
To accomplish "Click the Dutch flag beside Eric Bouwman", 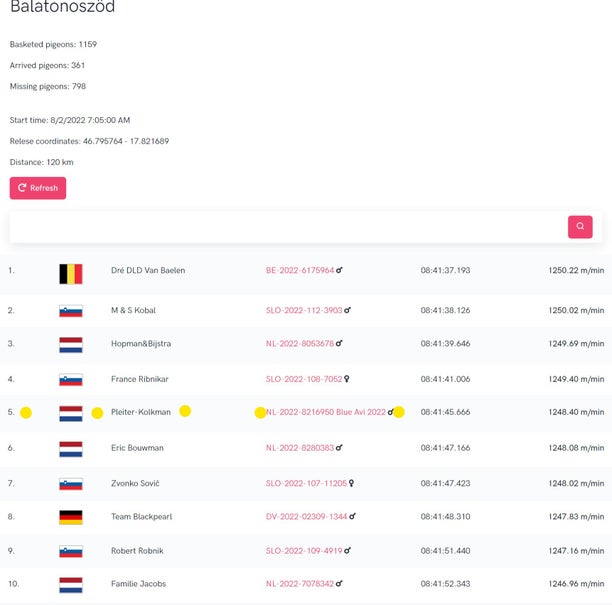I will click(71, 449).
